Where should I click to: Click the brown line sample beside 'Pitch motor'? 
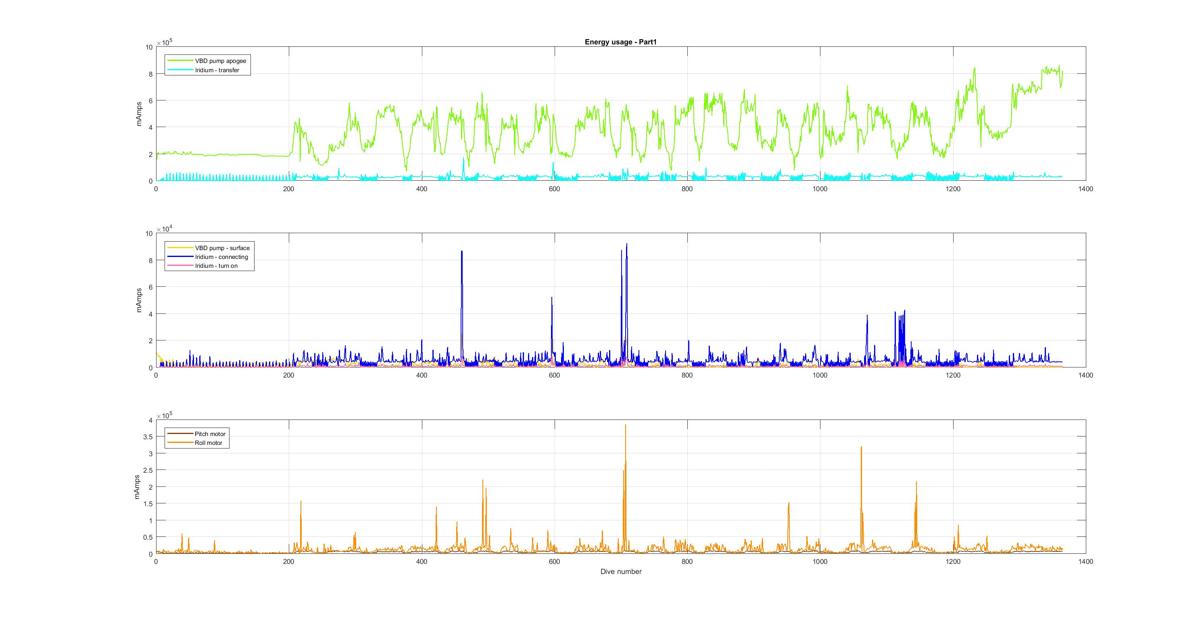click(179, 433)
